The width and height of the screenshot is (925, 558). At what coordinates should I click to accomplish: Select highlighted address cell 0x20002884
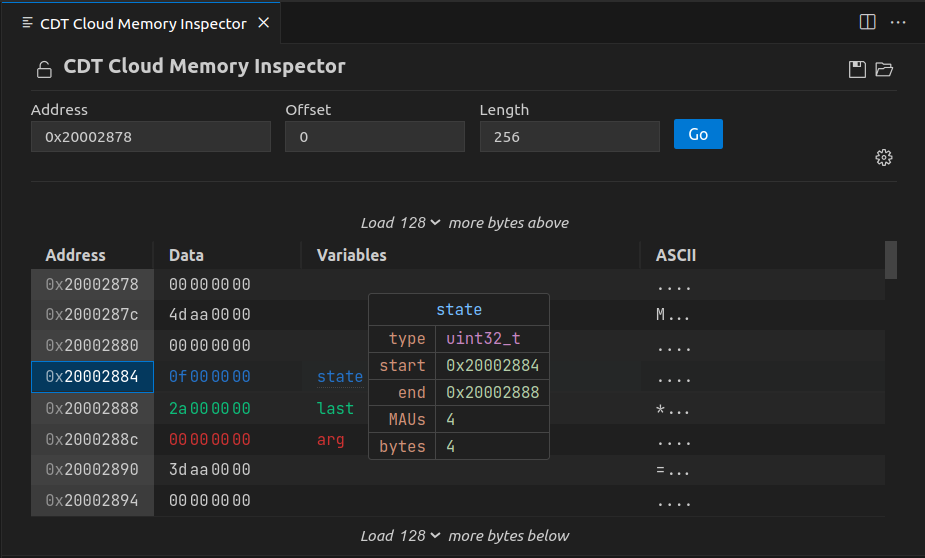pos(92,376)
